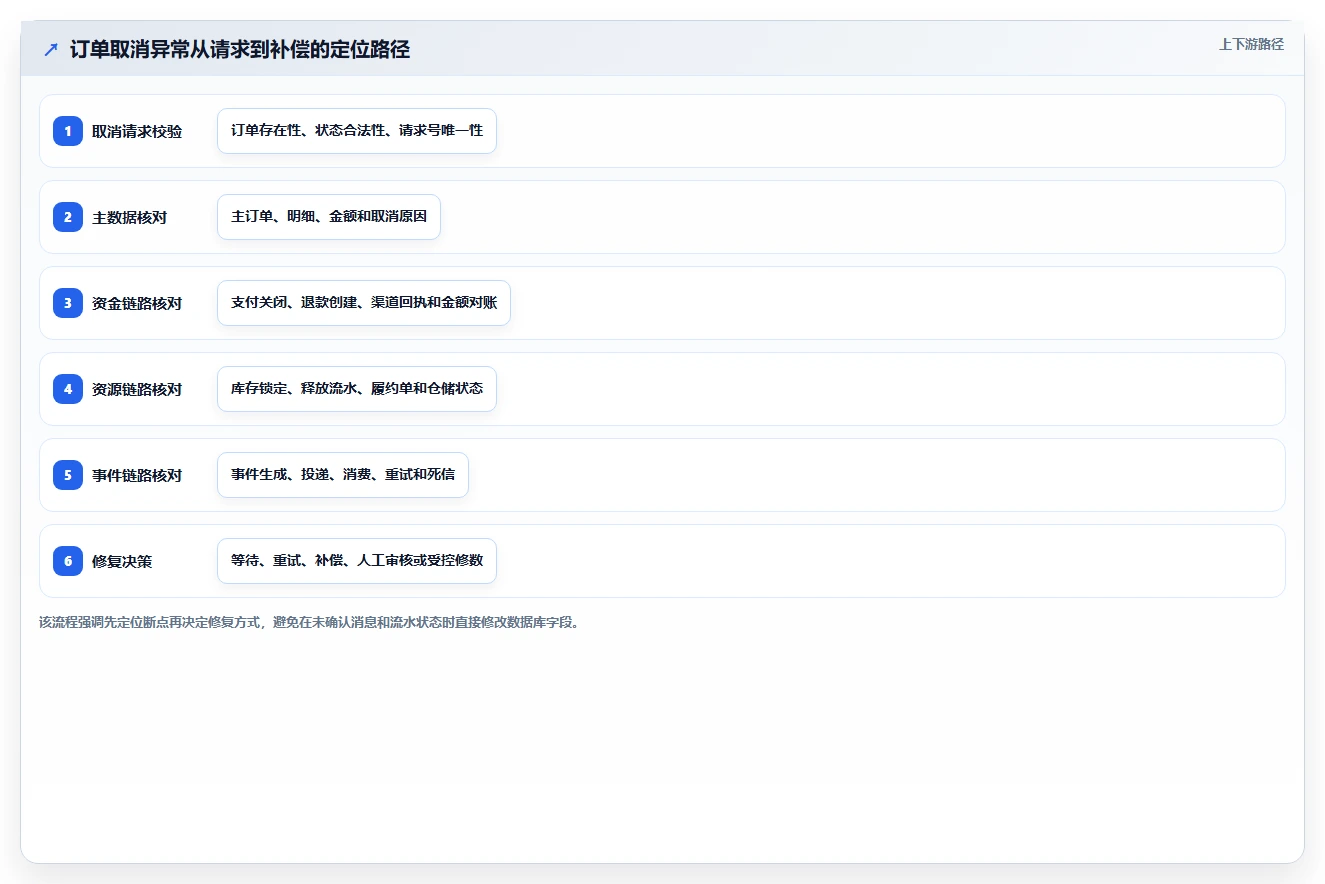
Task: Open the 库存锁定、释放流水、履约单和仓储状态 box
Action: pyautogui.click(x=357, y=389)
